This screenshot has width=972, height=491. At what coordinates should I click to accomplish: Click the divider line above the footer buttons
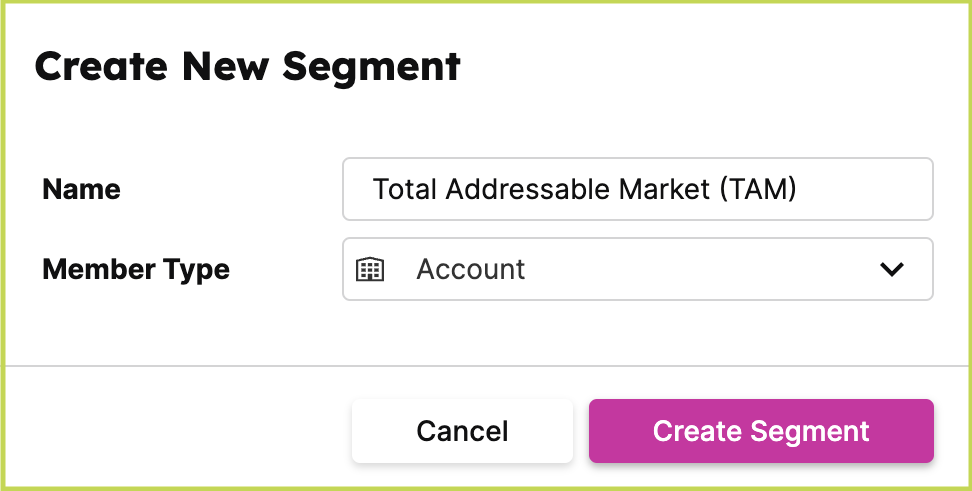486,366
